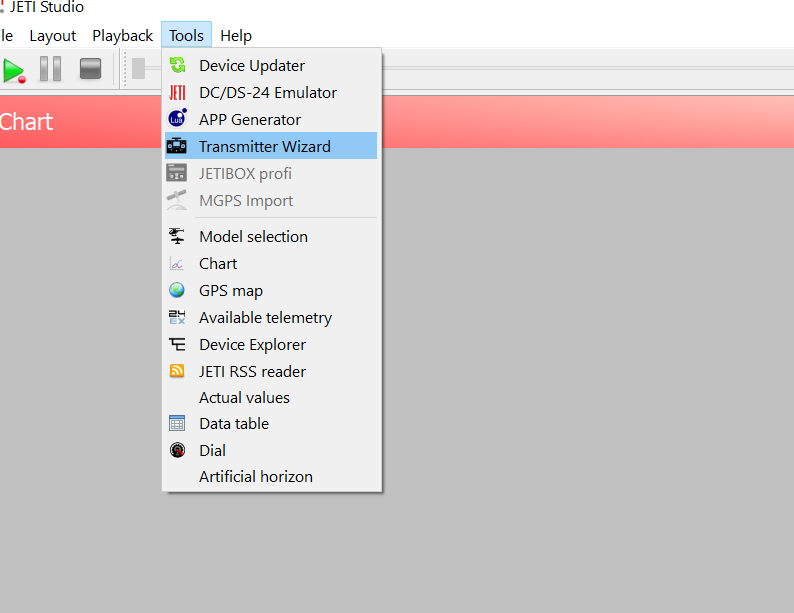Click the Model selection helicopter icon

[177, 236]
